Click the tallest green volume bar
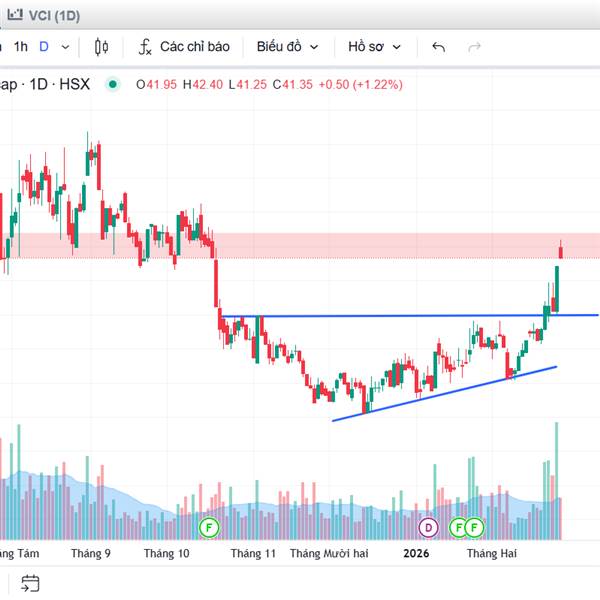 pos(556,481)
